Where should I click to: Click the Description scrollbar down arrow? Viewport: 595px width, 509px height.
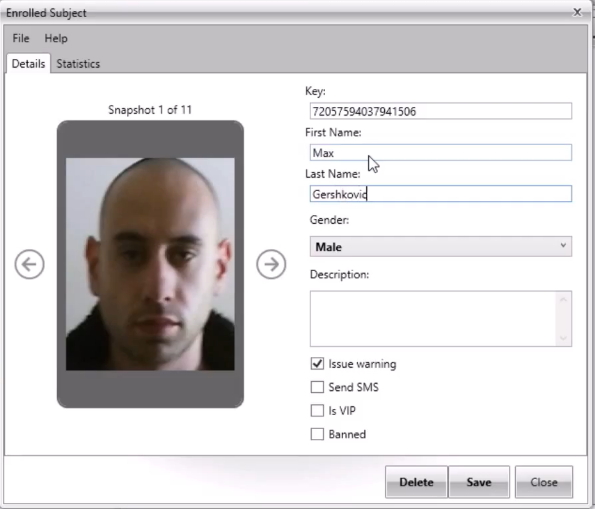click(563, 338)
